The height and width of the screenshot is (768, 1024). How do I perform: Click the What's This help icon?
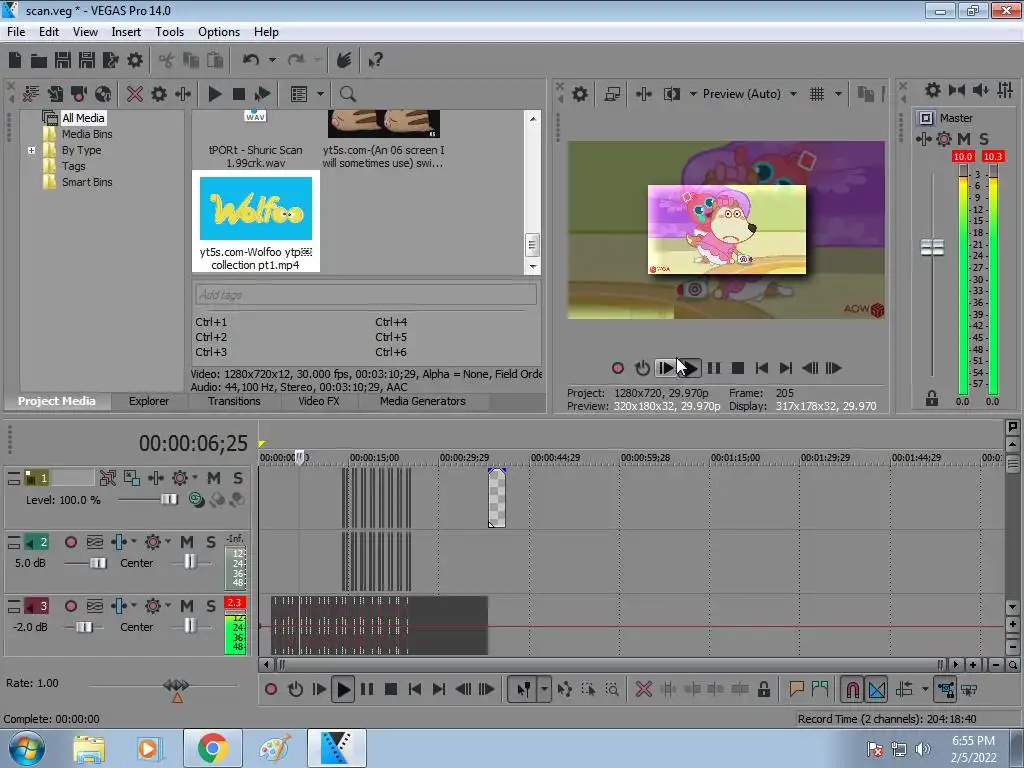[x=375, y=60]
